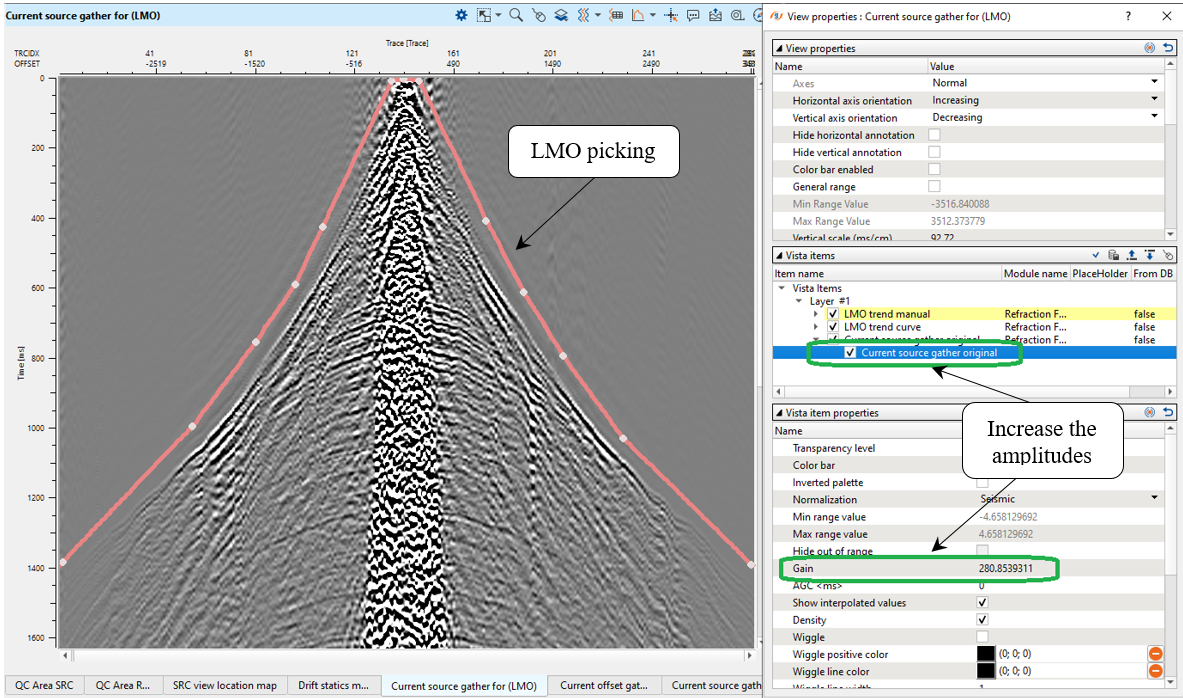Open the Normalization dropdown
Image resolution: width=1183 pixels, height=698 pixels.
pos(1154,499)
